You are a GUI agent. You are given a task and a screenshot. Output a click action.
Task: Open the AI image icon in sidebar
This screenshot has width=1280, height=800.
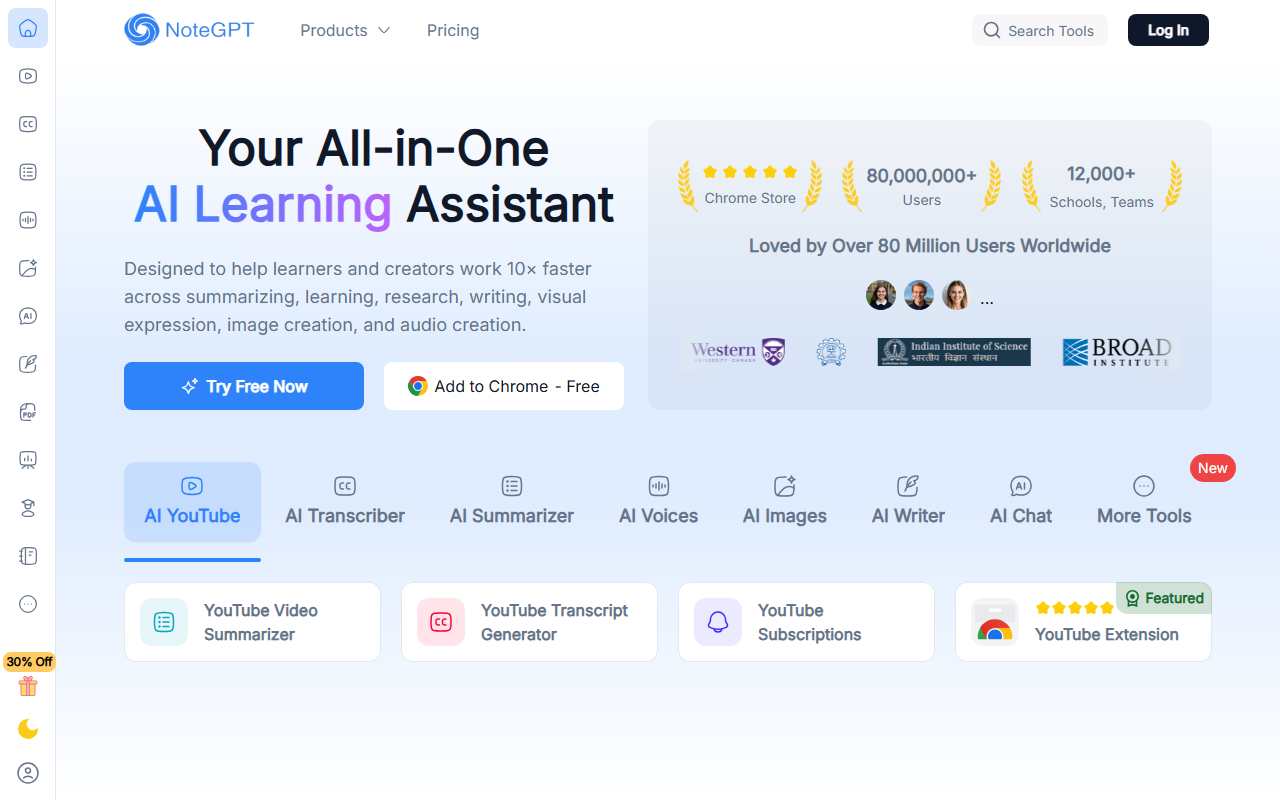click(x=28, y=268)
